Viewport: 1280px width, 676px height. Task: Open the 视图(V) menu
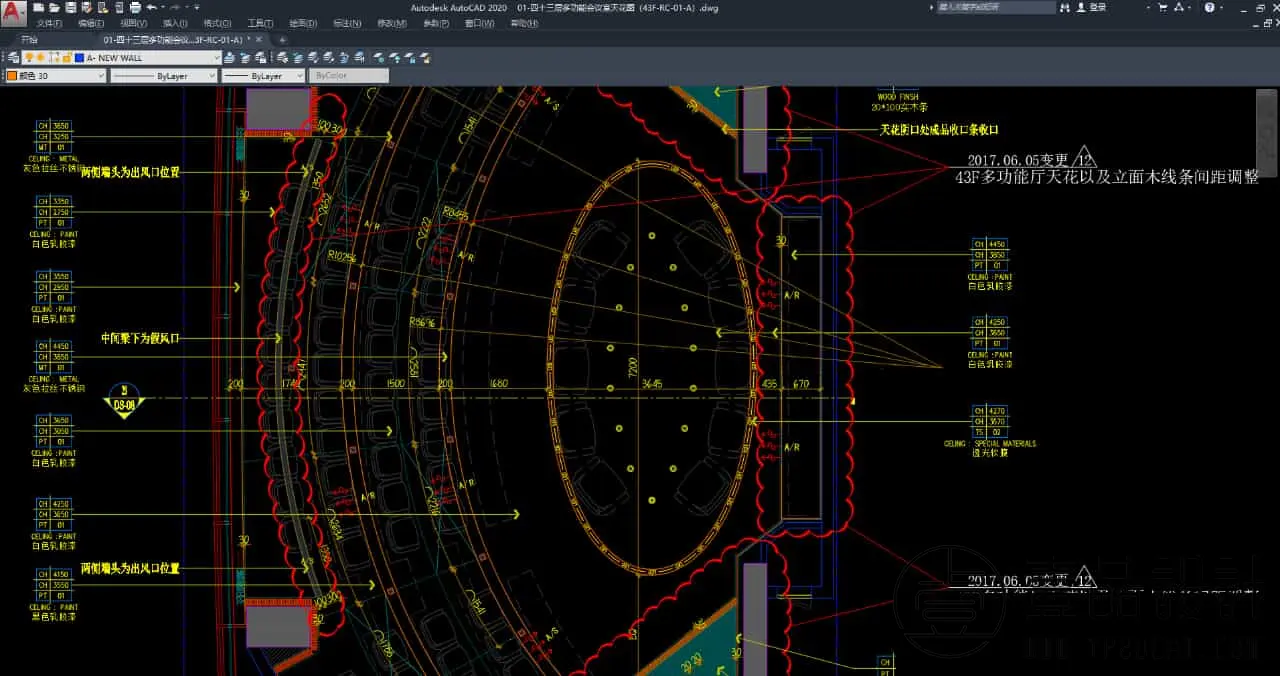click(134, 23)
